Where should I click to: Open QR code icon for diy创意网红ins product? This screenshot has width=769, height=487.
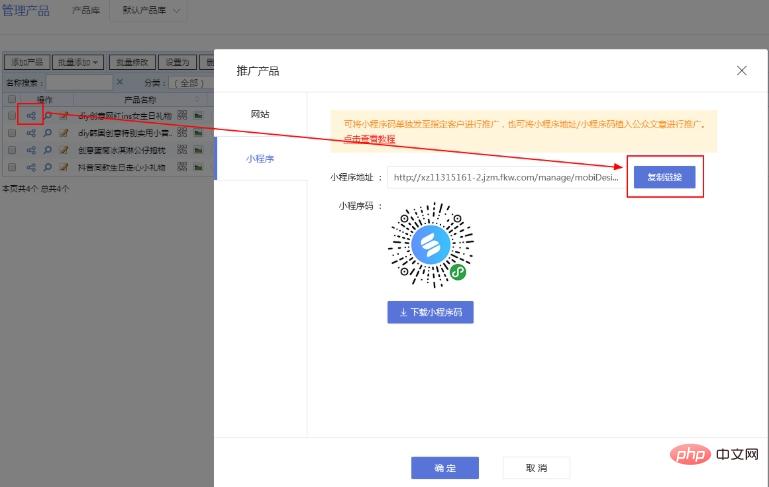[x=182, y=115]
